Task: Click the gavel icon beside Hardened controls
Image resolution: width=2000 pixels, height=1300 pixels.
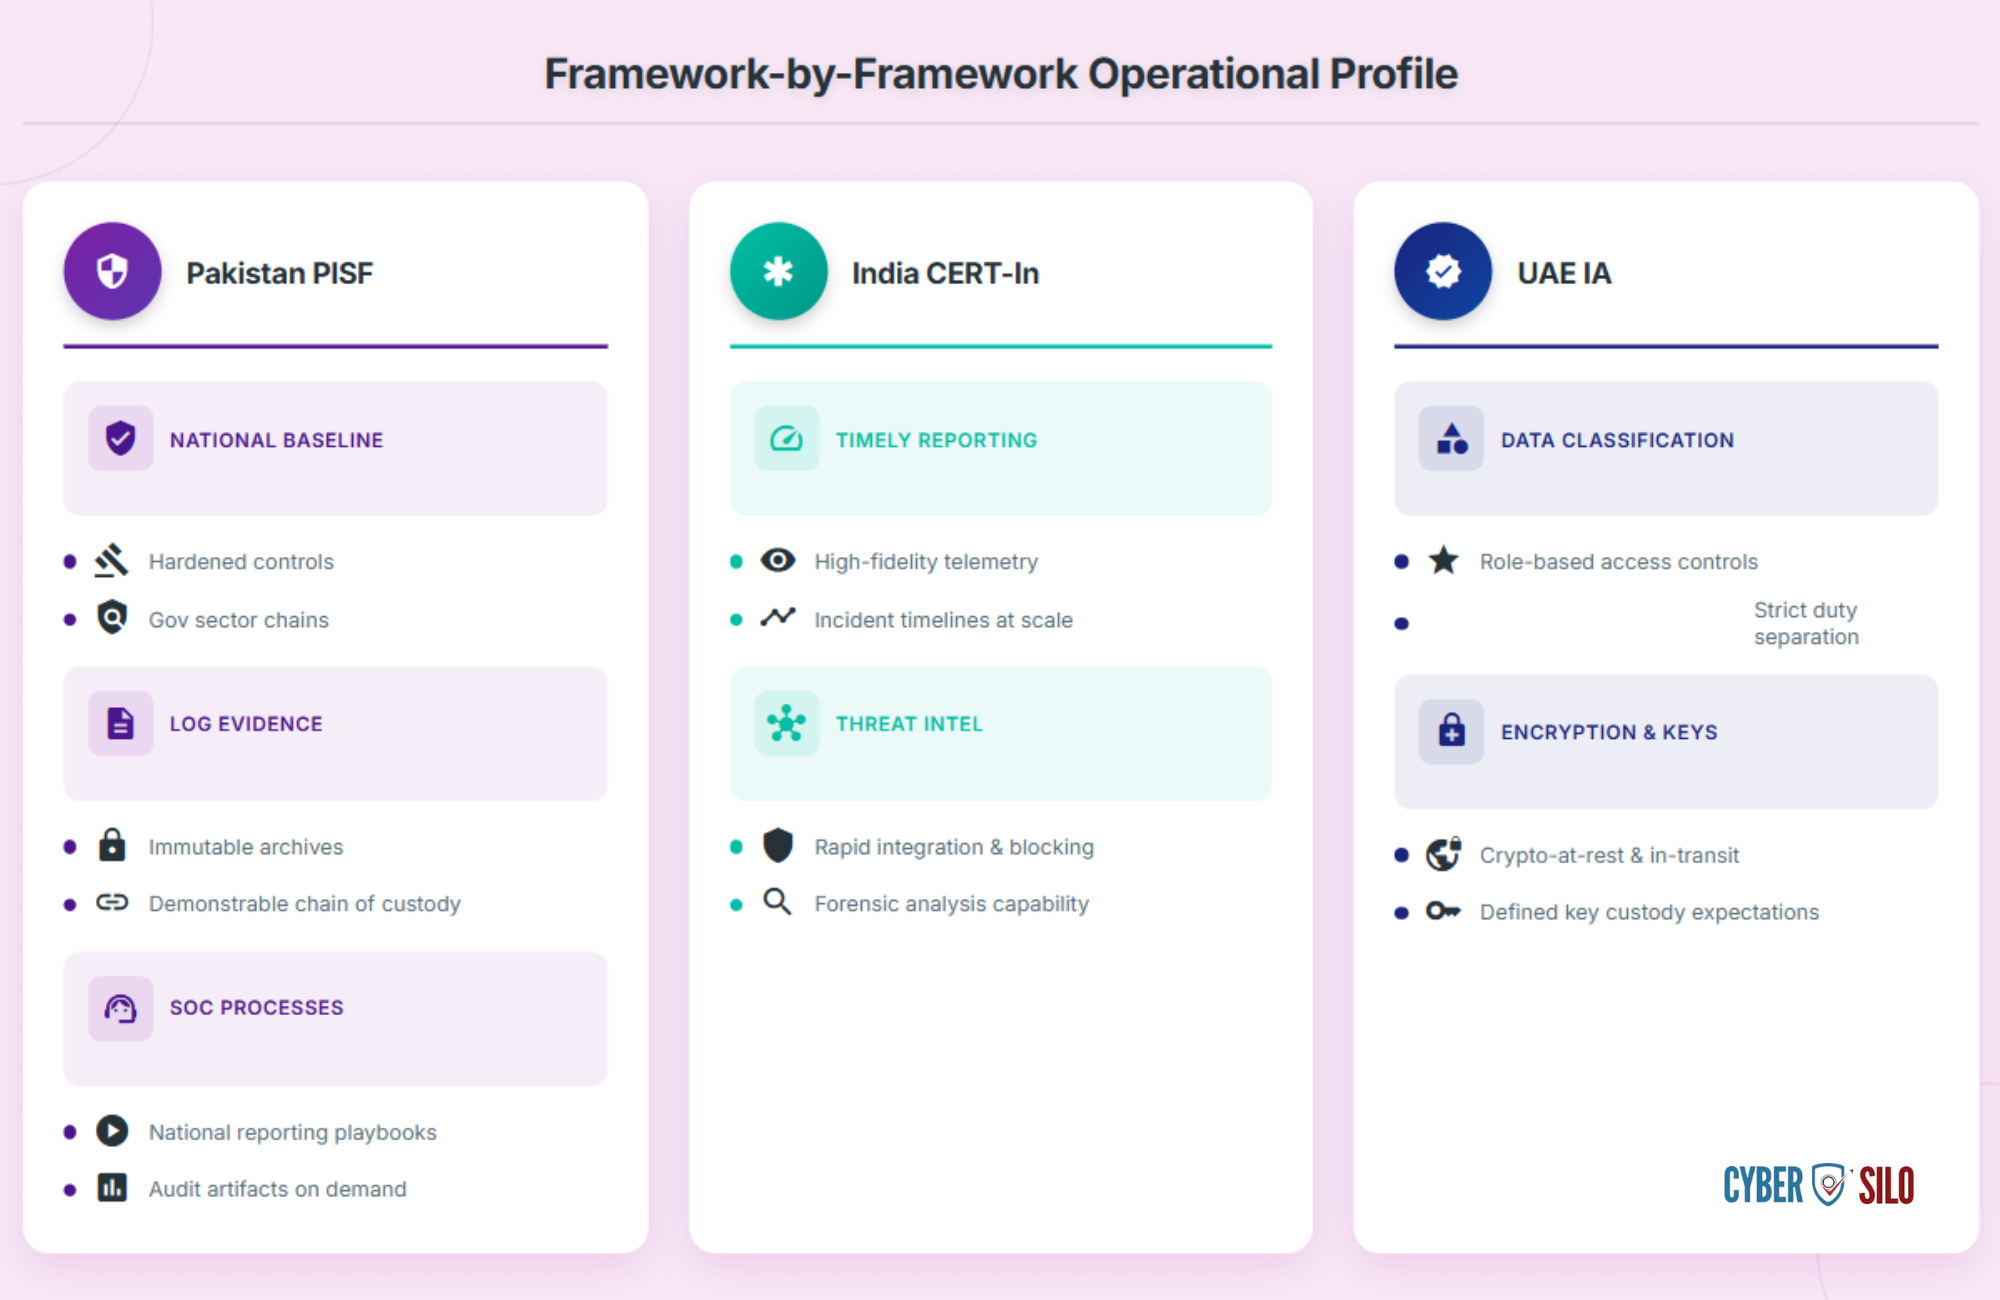Action: [x=111, y=560]
